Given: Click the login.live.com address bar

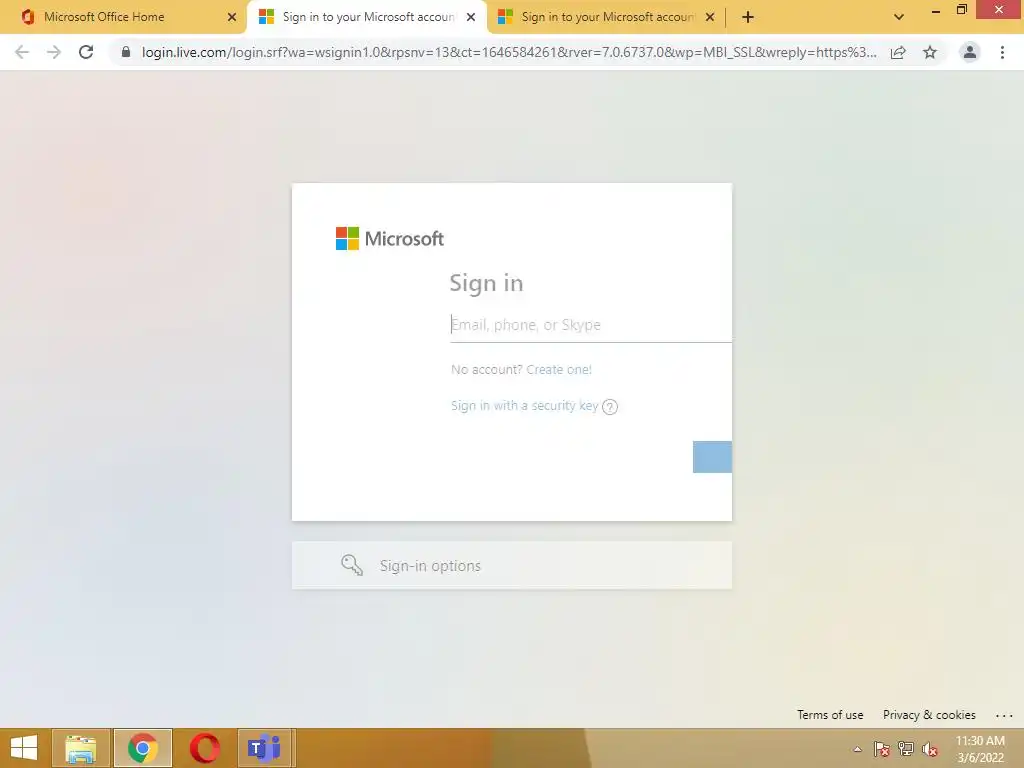Looking at the screenshot, I should coord(509,52).
